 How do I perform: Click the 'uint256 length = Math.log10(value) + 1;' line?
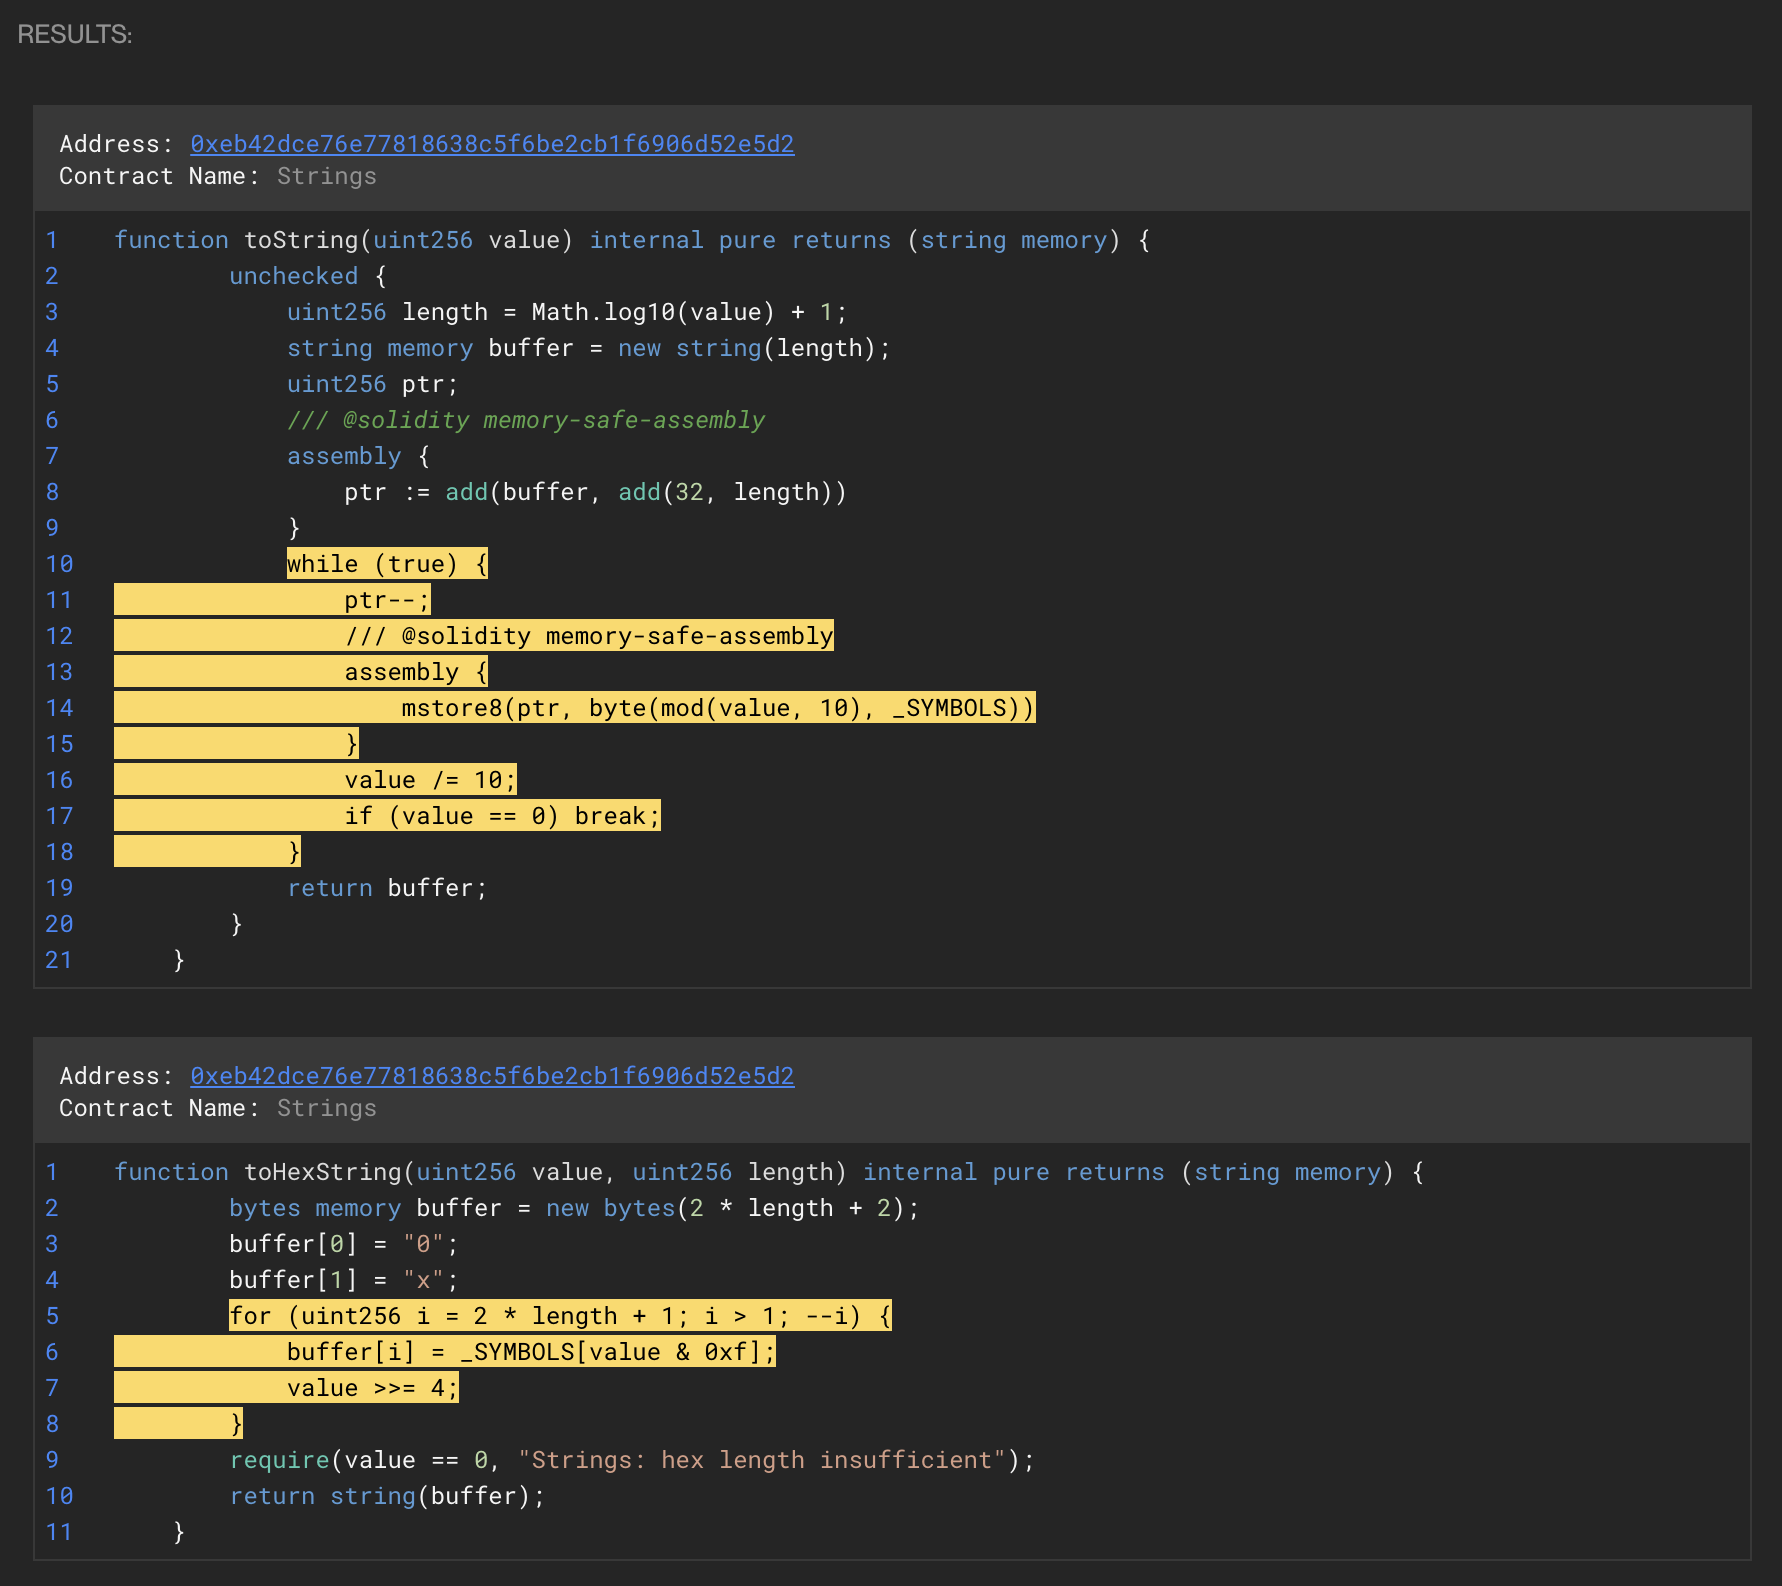point(566,312)
